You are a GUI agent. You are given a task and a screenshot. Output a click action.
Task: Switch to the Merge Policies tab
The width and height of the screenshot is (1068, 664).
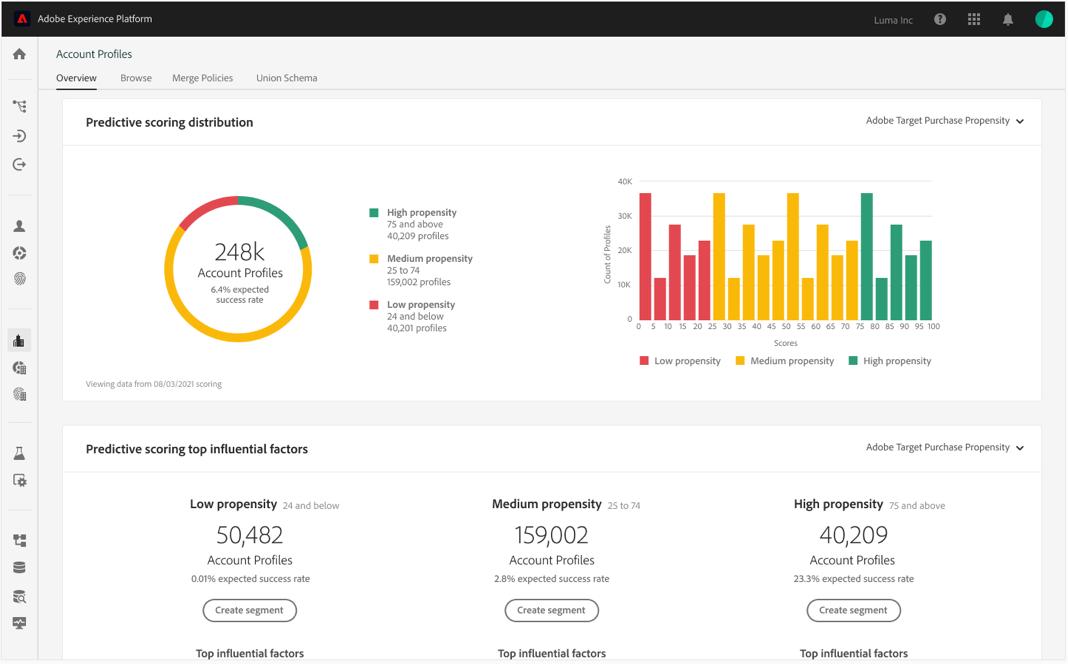coord(202,78)
